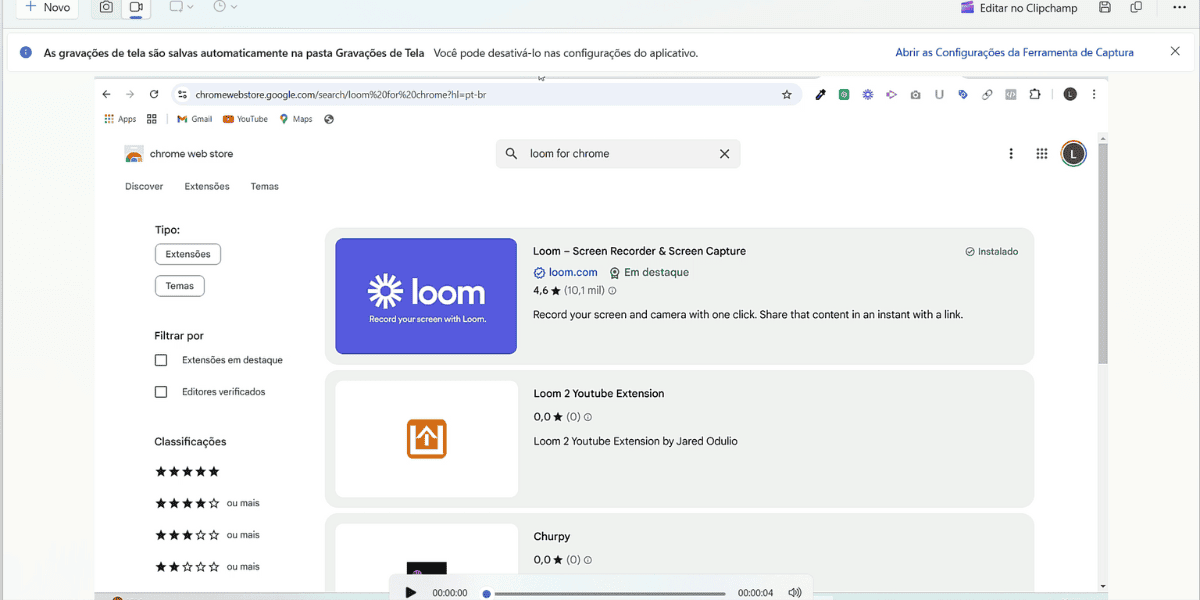Click the Save icon beside Editar no Clipchamp

[1104, 7]
